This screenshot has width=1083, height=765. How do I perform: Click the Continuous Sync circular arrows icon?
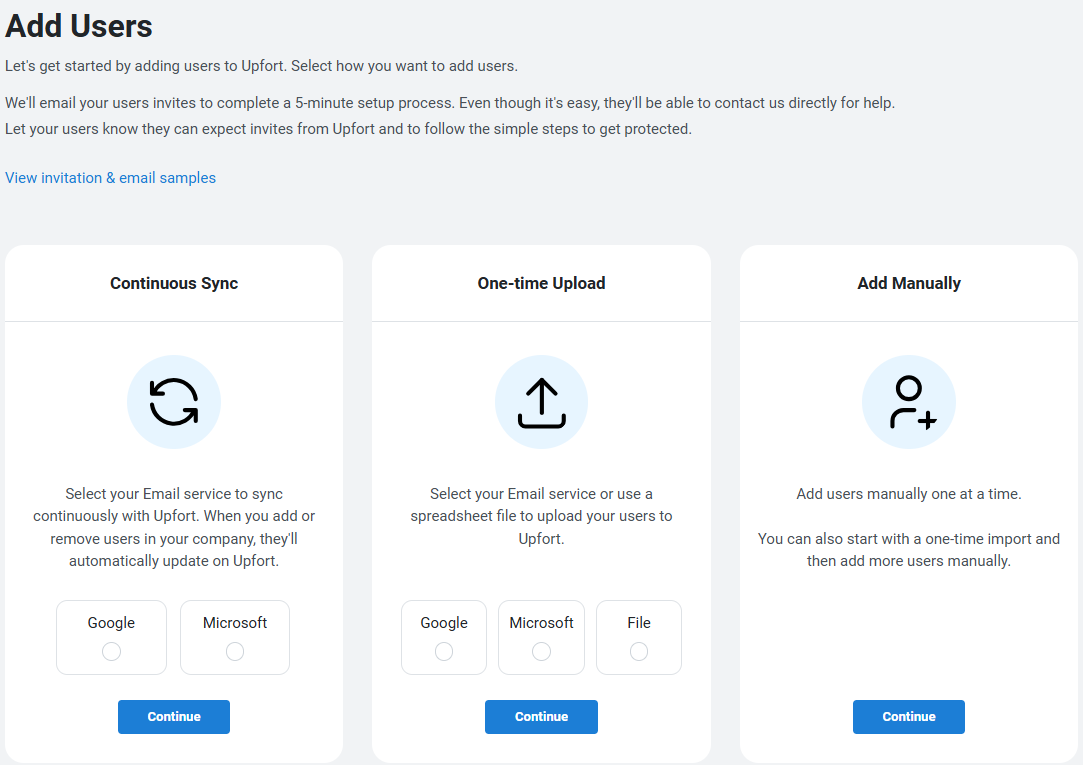[174, 402]
